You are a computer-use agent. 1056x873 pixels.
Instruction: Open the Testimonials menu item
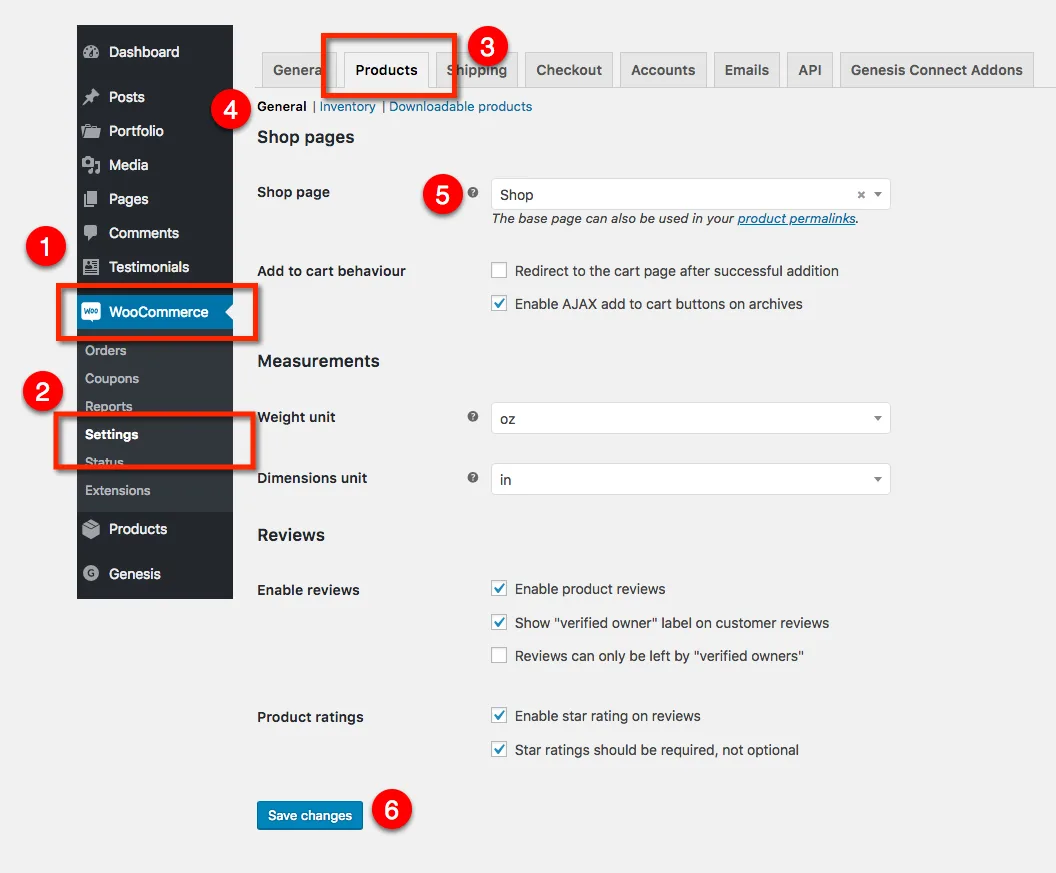click(x=155, y=267)
